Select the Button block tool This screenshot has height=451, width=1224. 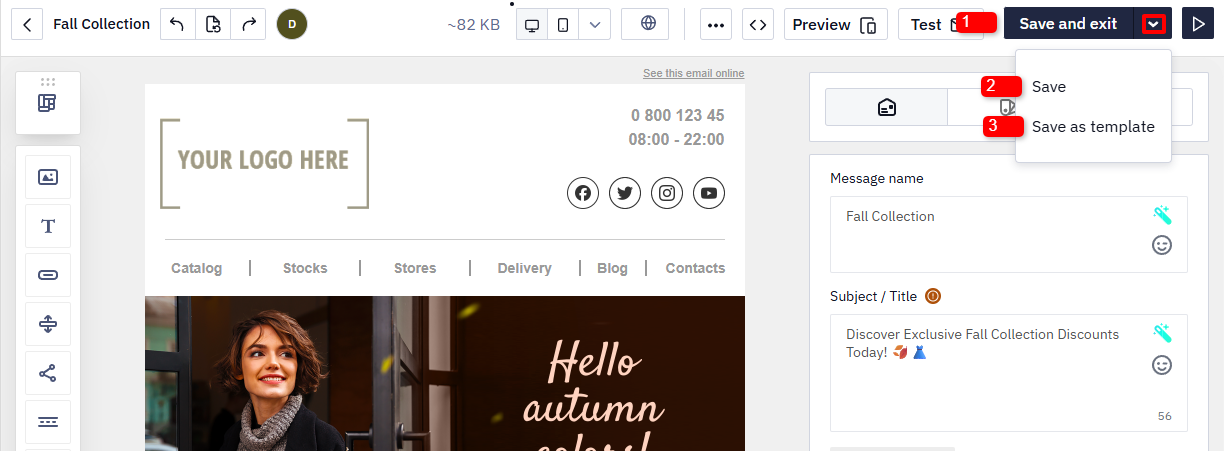48,275
